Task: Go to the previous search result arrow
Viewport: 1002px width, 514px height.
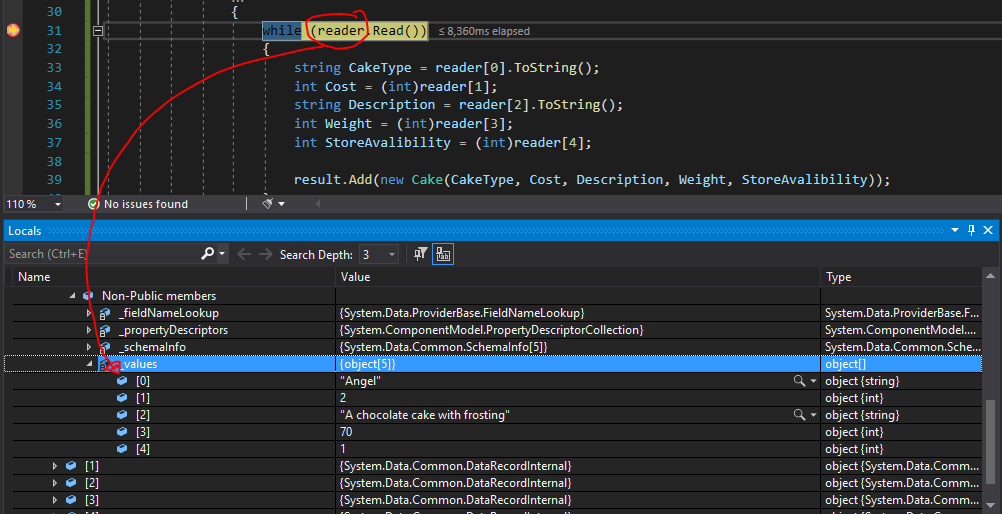Action: [x=243, y=254]
